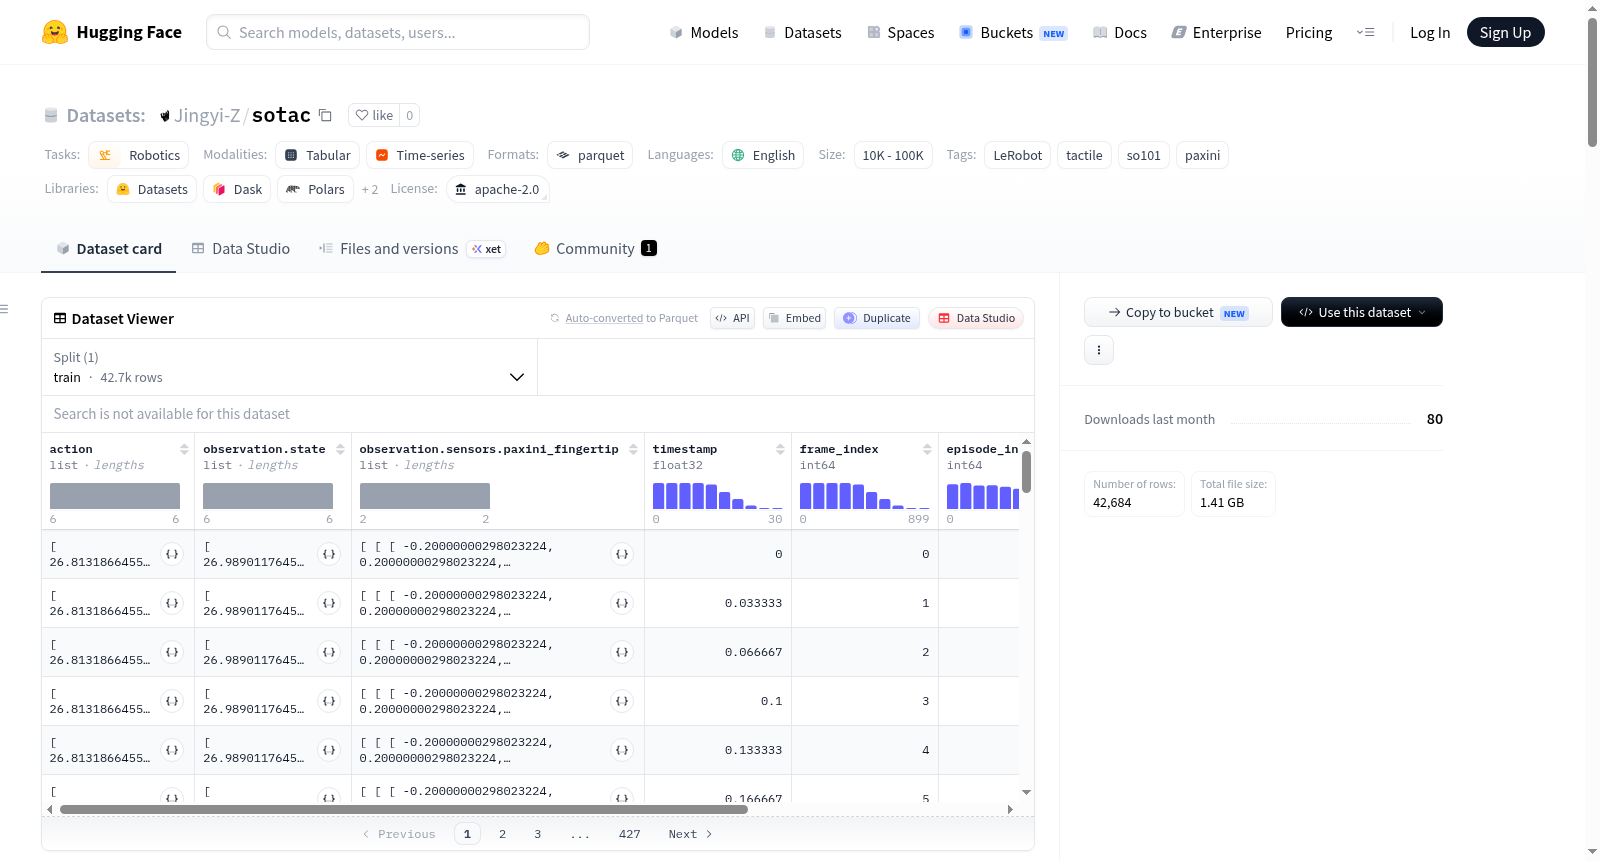Expand paxini_fingertip cell in frame_index 3 row

pyautogui.click(x=622, y=701)
